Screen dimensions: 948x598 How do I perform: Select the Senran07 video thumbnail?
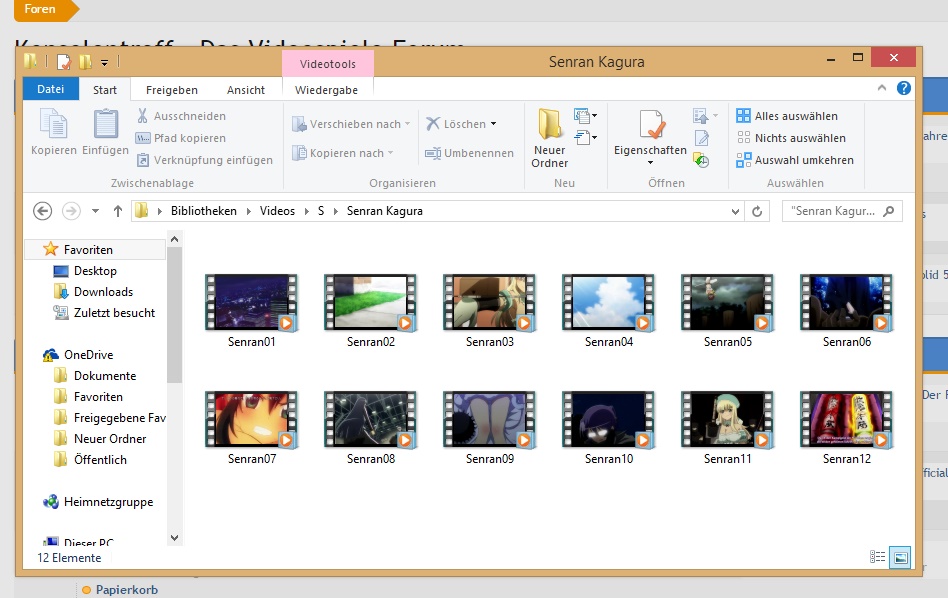click(x=252, y=420)
